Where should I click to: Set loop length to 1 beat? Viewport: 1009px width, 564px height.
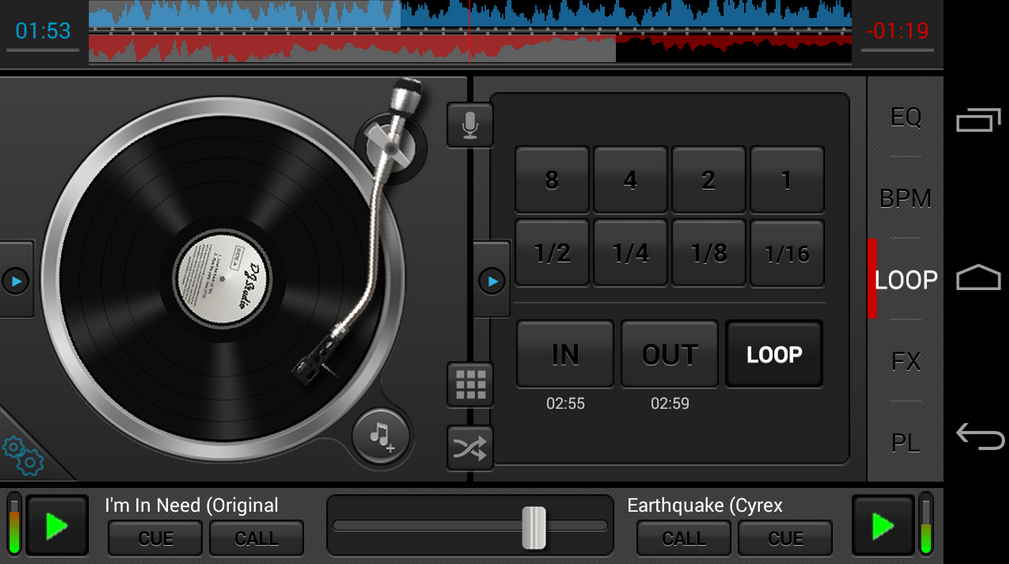tap(786, 180)
